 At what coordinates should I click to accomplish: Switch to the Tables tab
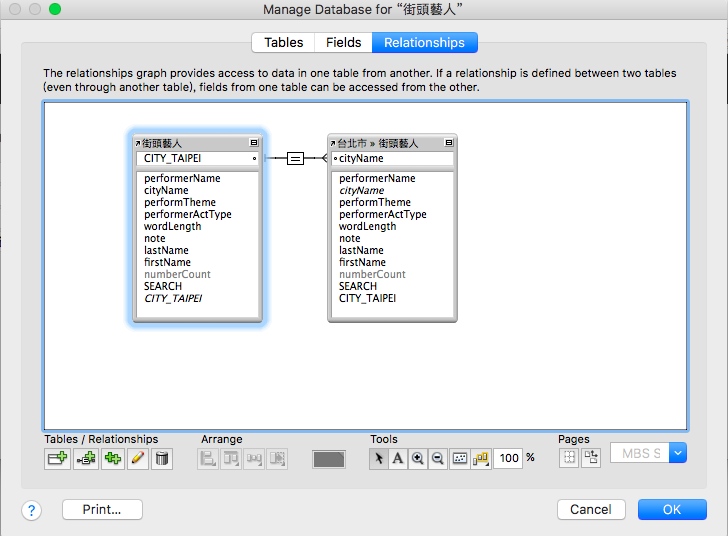click(284, 43)
